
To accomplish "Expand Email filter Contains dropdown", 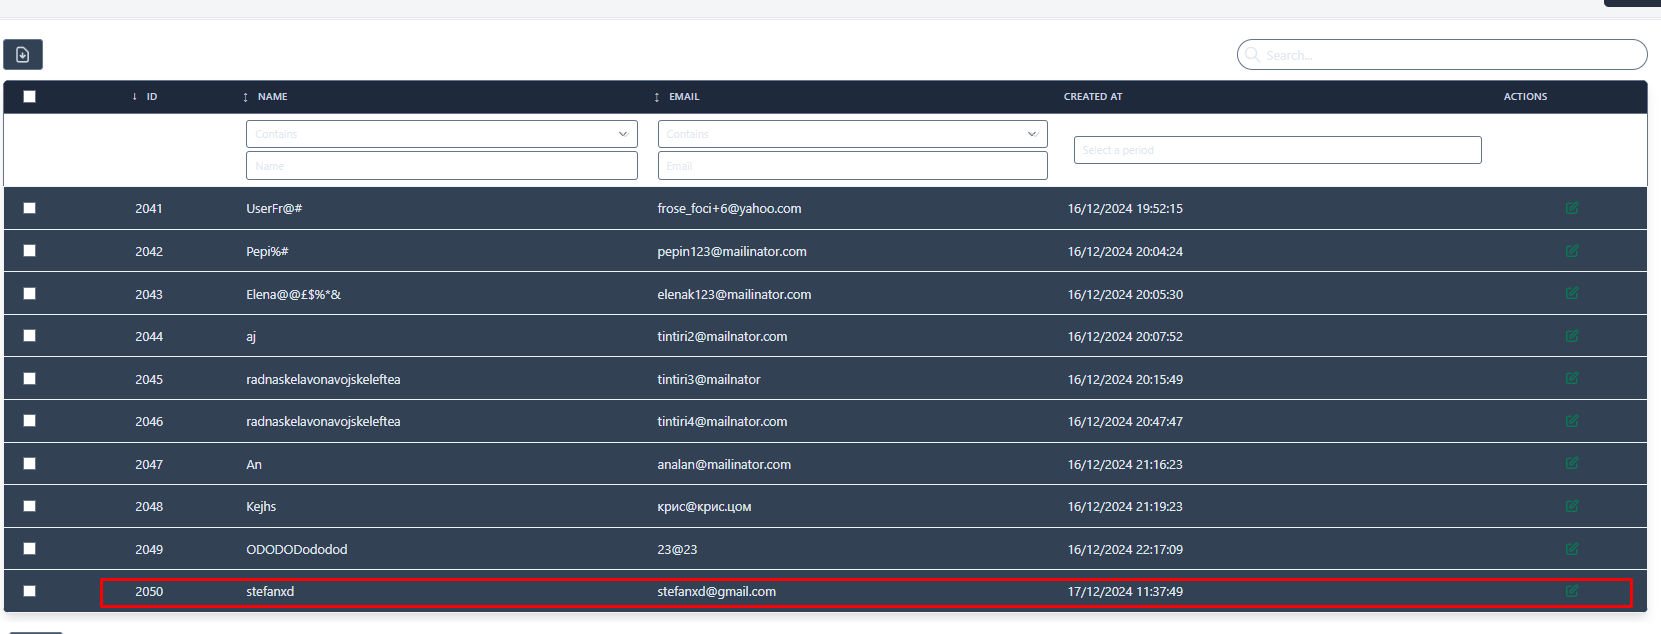I will (x=852, y=134).
